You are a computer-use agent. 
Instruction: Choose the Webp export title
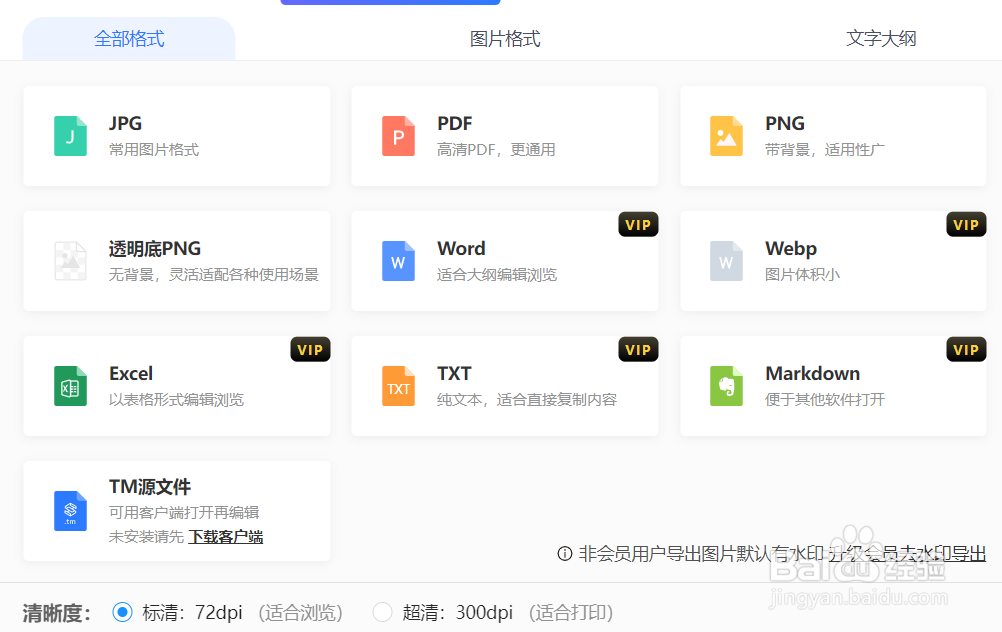[x=791, y=249]
